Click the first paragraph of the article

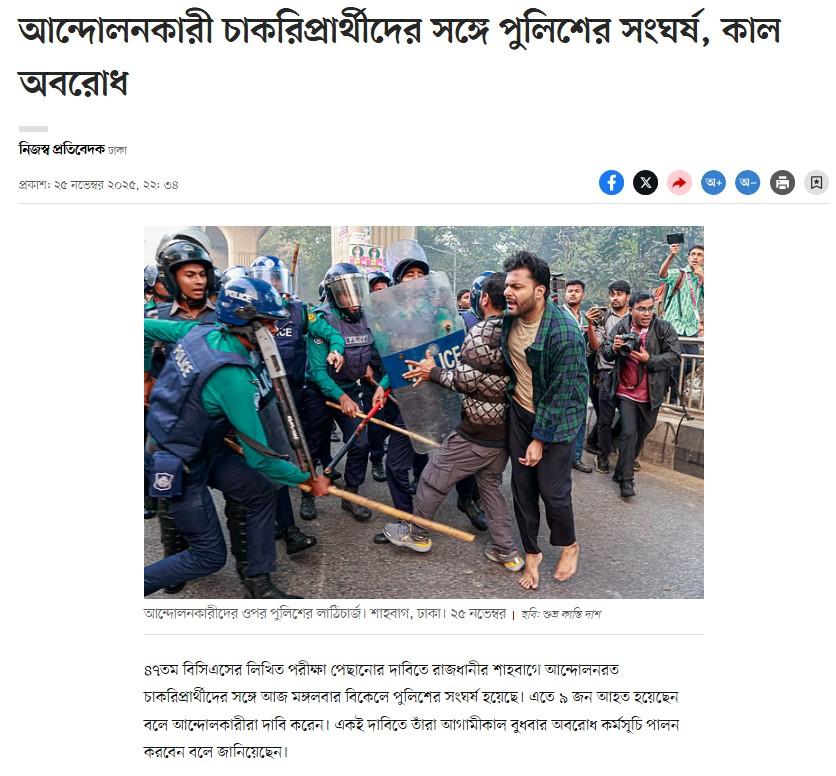click(x=411, y=711)
